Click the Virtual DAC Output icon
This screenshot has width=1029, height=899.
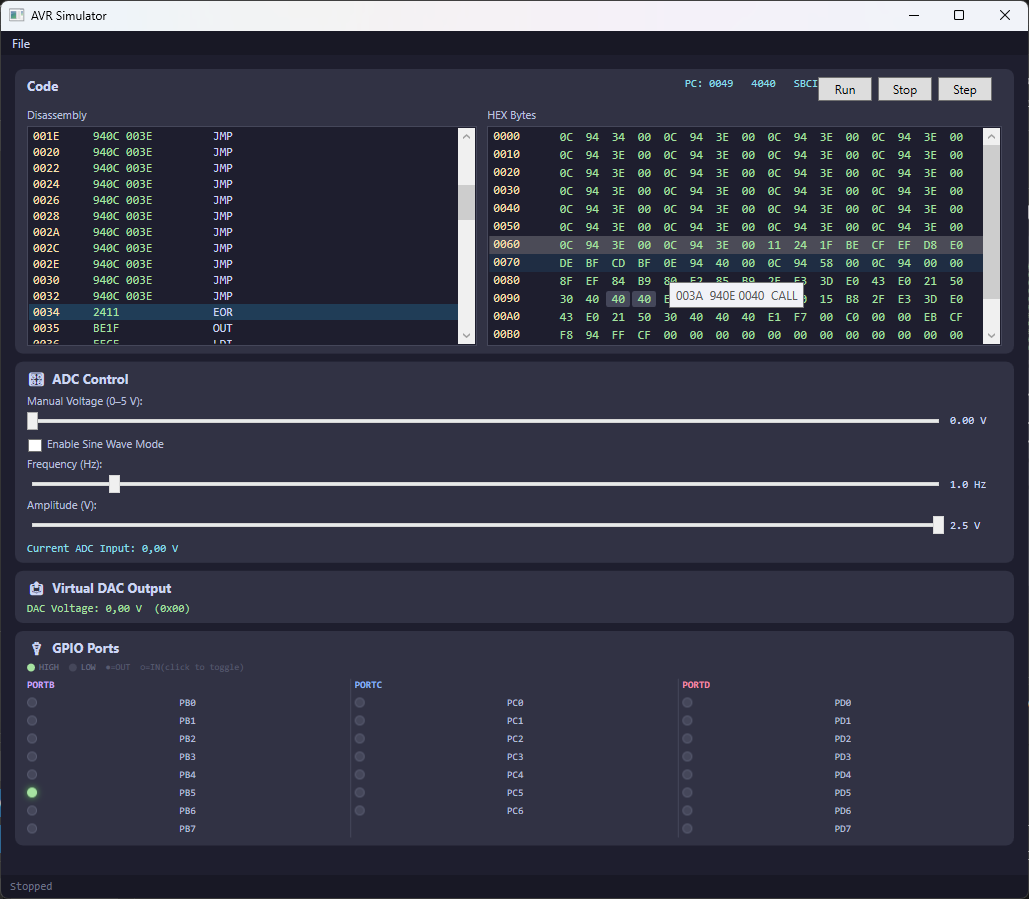(36, 589)
